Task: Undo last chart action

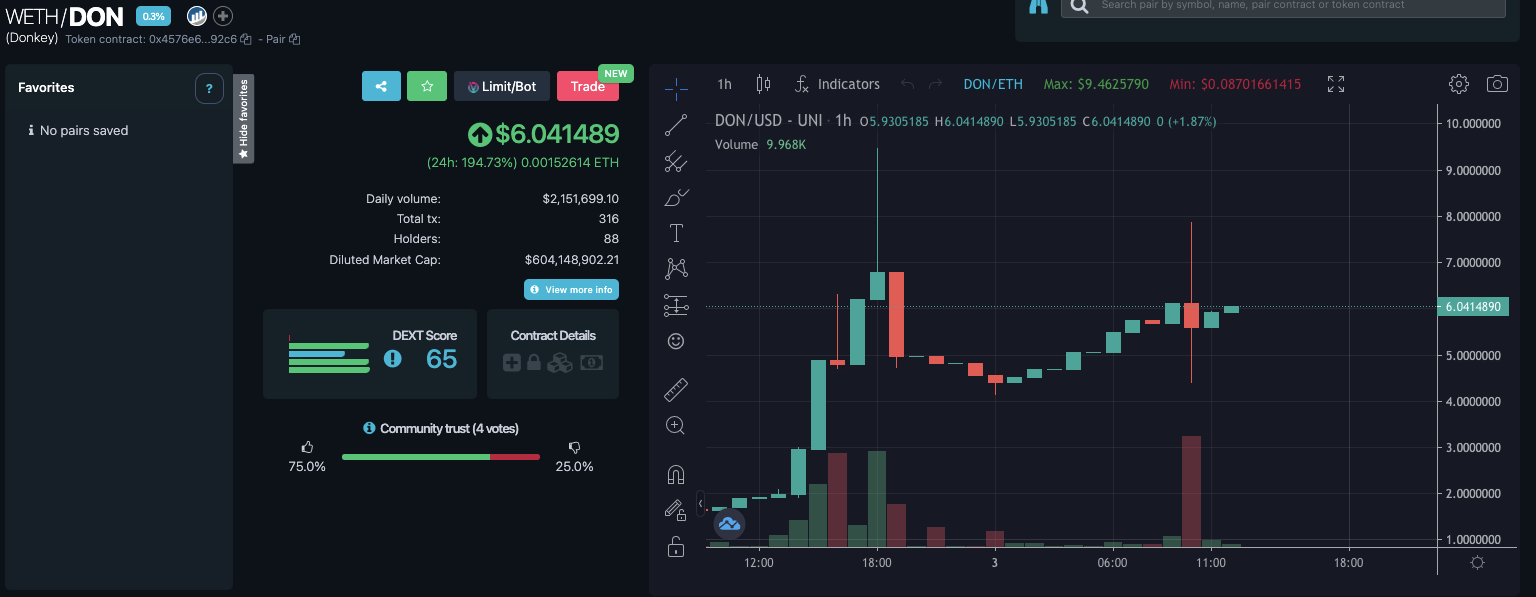Action: click(908, 84)
